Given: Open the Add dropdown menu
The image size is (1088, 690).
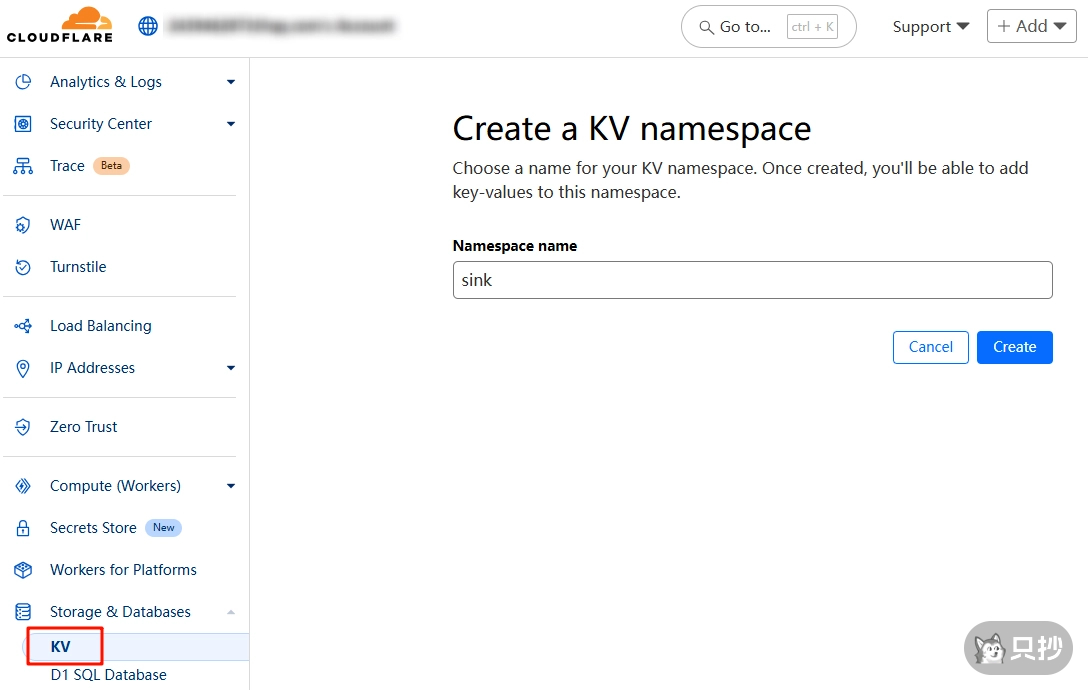Looking at the screenshot, I should coord(1031,27).
